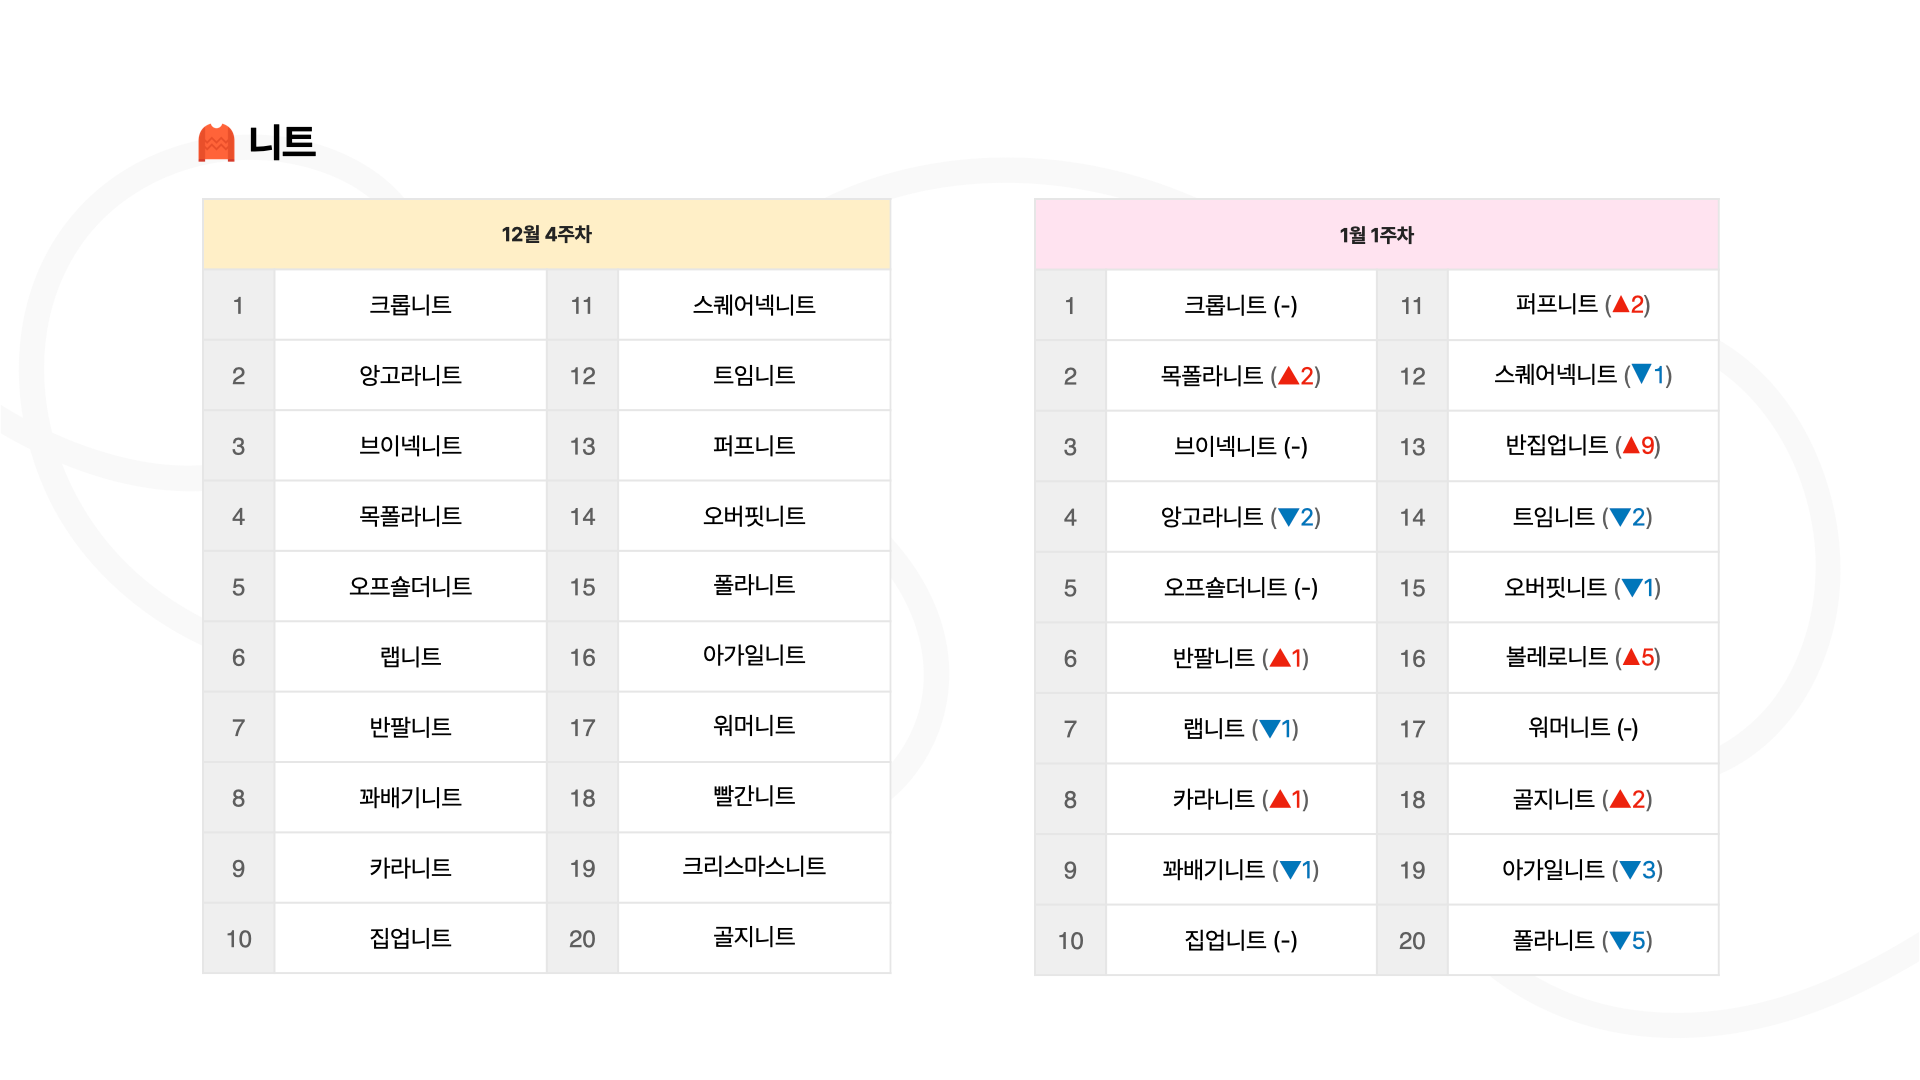Click the blue down arrow beside 트임니트
Screen dimensions: 1920x1080
tap(1621, 517)
